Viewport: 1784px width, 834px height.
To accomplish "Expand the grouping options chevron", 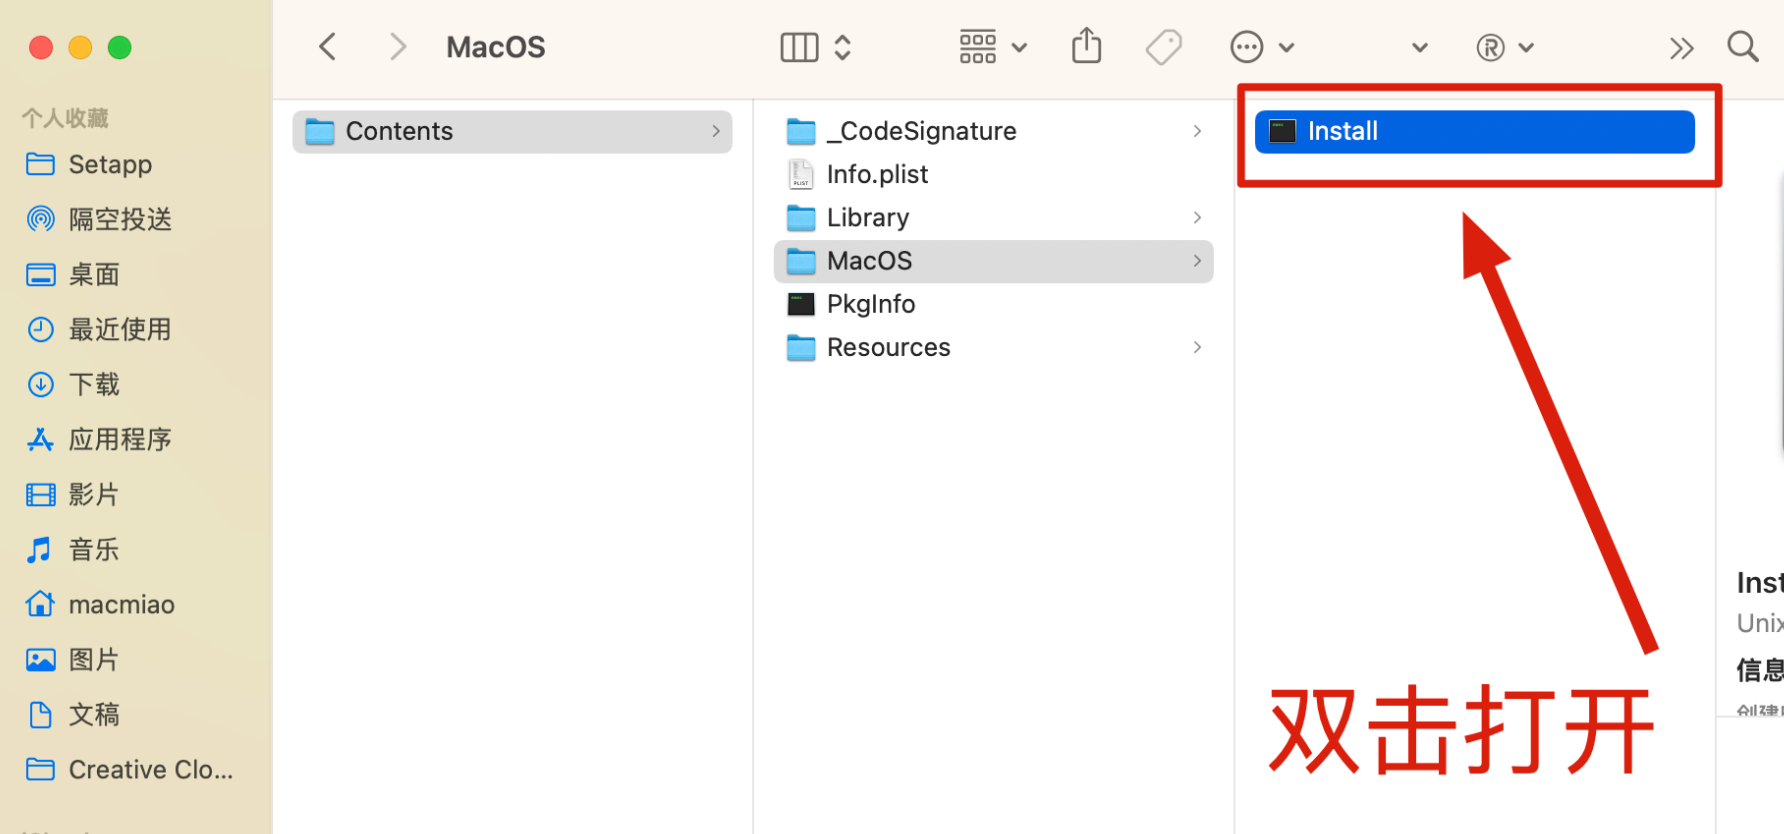I will click(x=1019, y=47).
